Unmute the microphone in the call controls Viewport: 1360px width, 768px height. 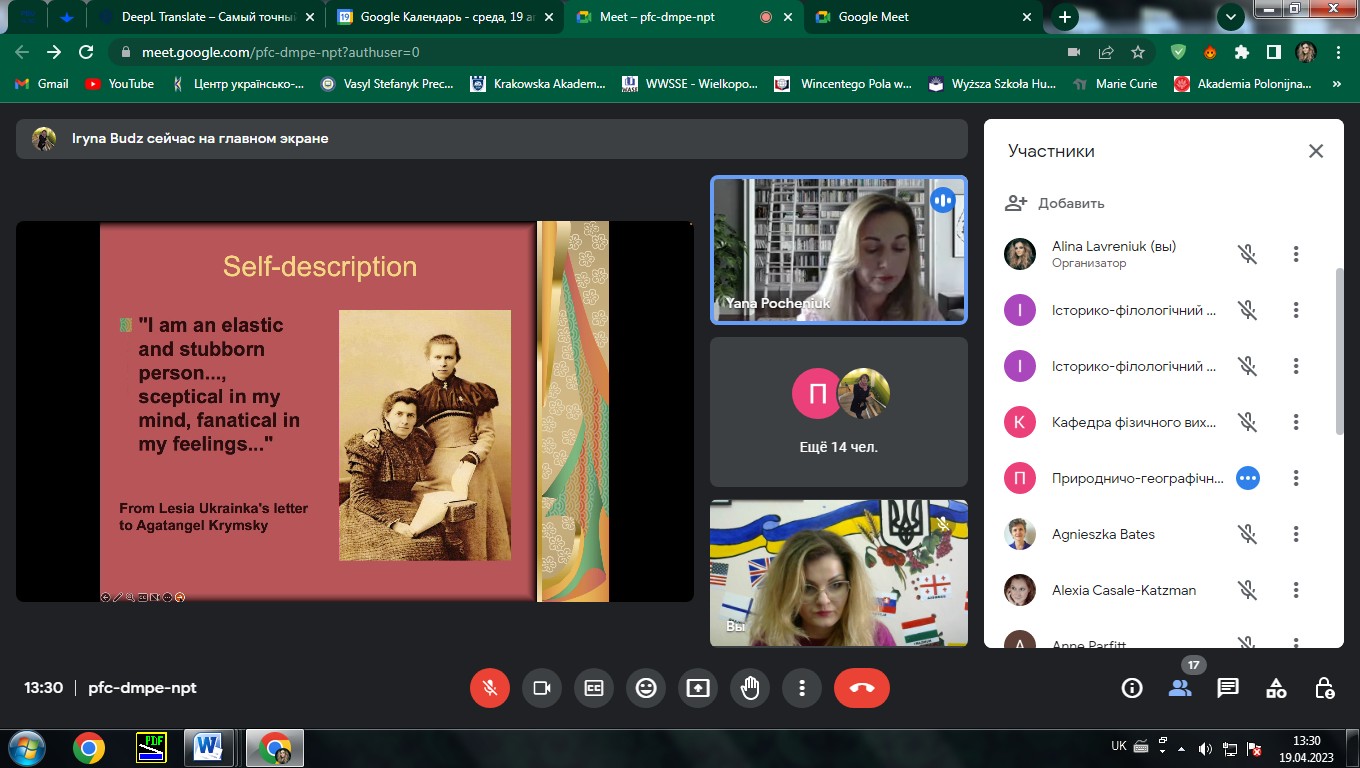[490, 688]
